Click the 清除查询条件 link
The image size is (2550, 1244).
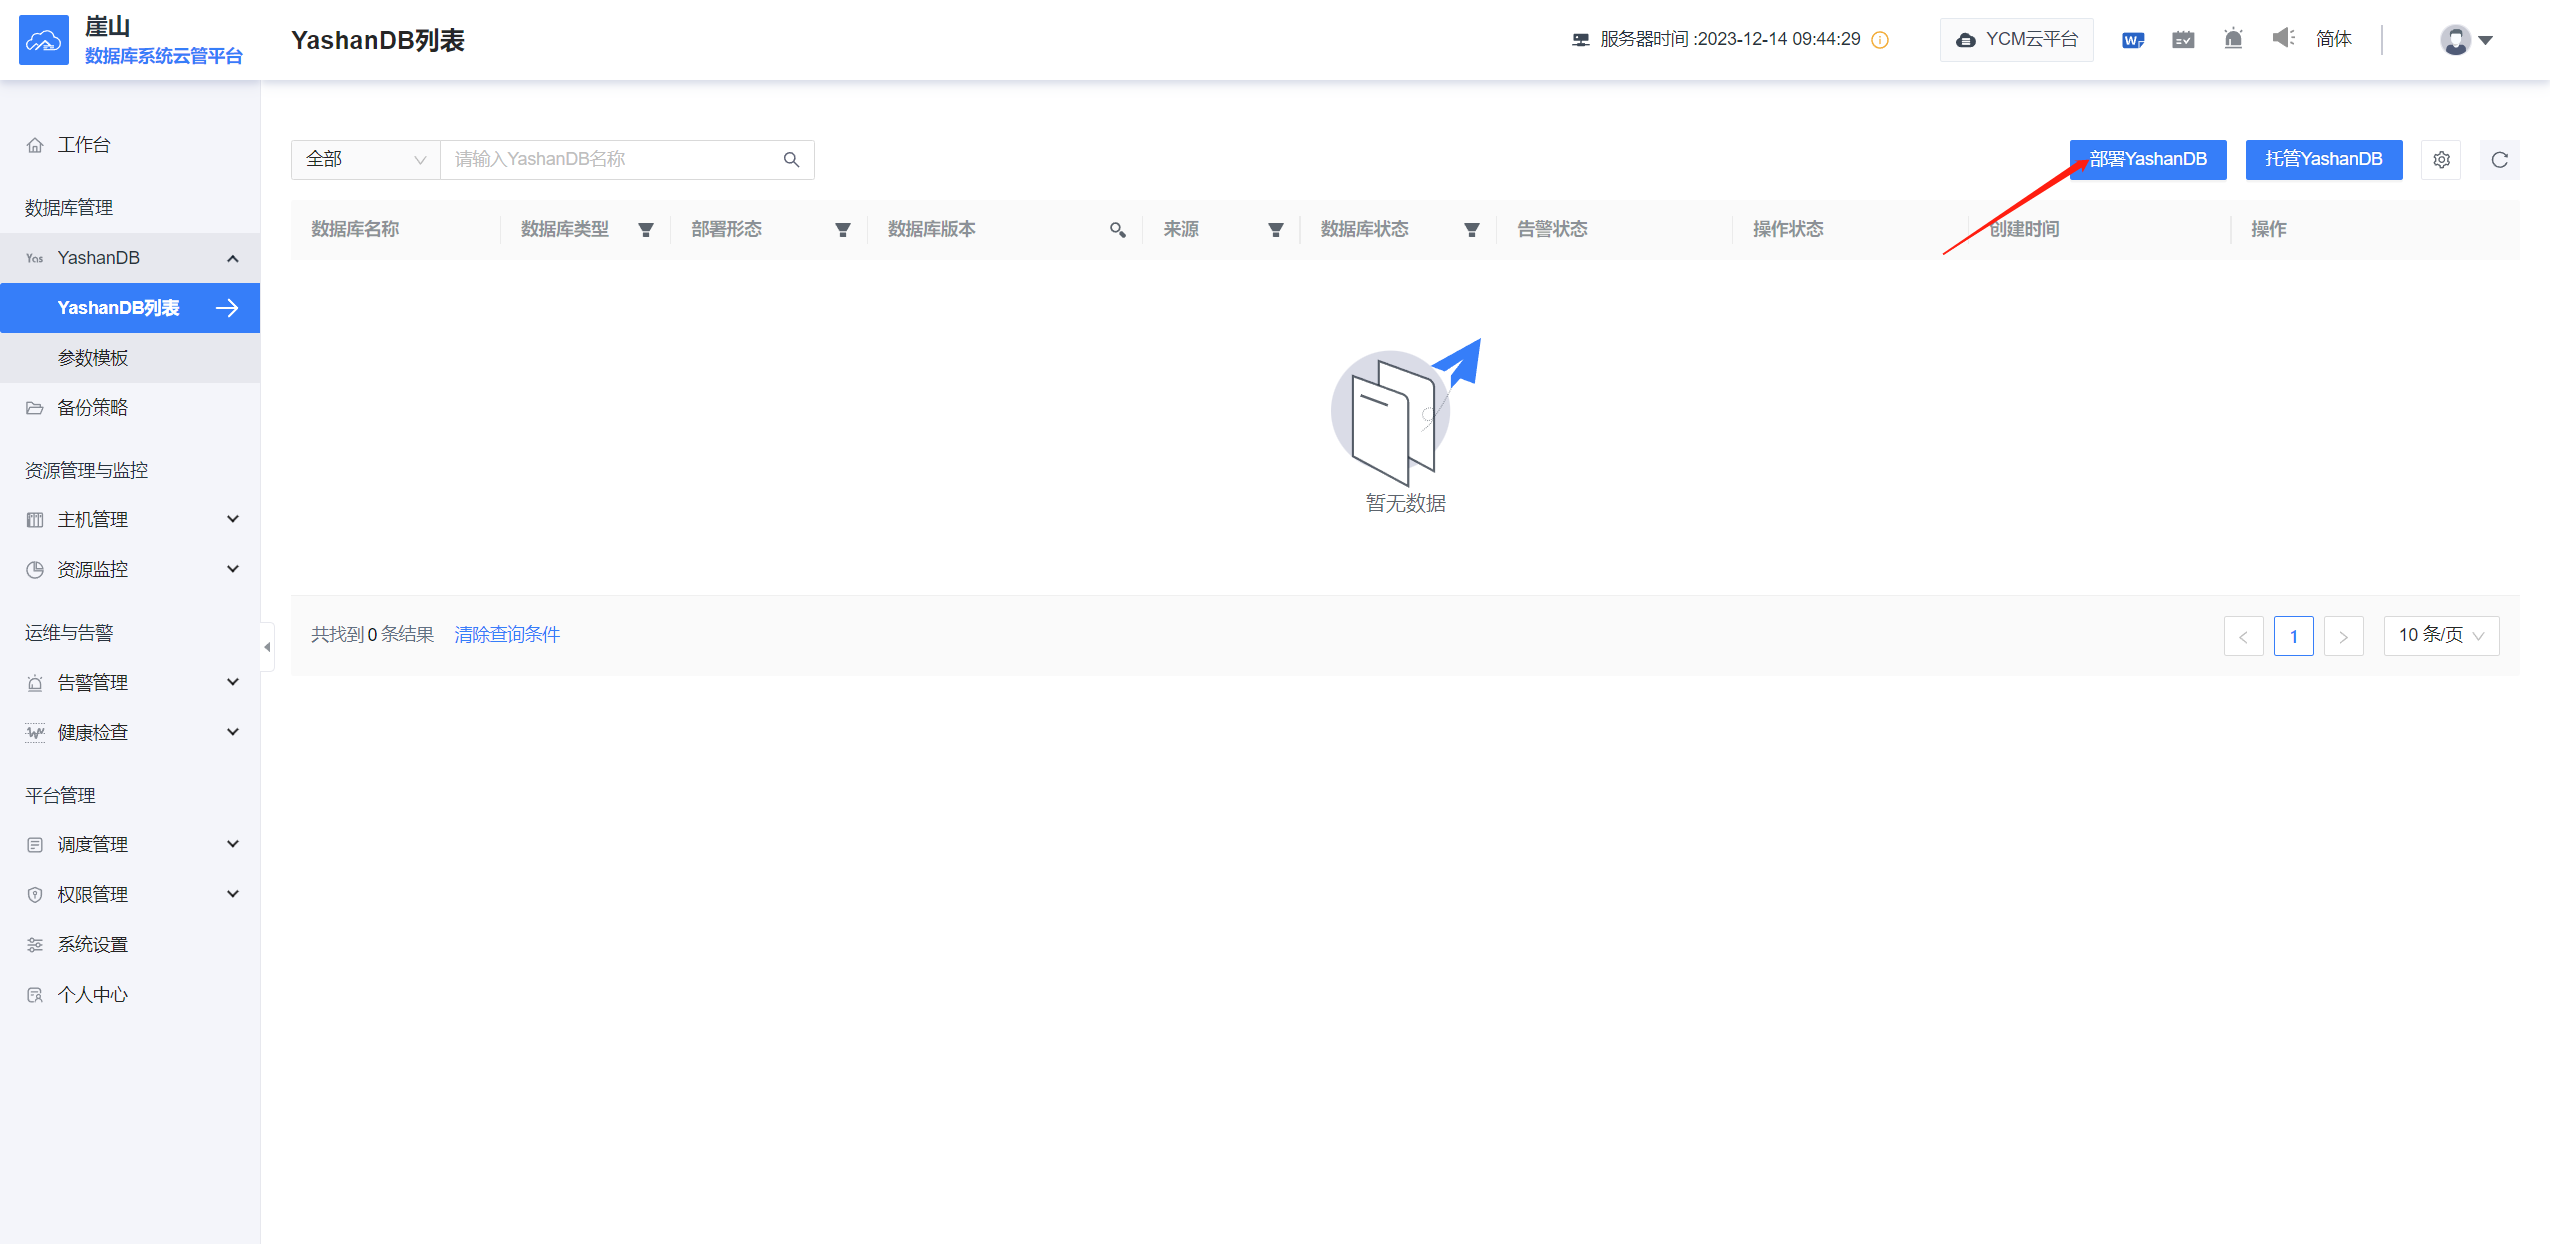coord(507,635)
